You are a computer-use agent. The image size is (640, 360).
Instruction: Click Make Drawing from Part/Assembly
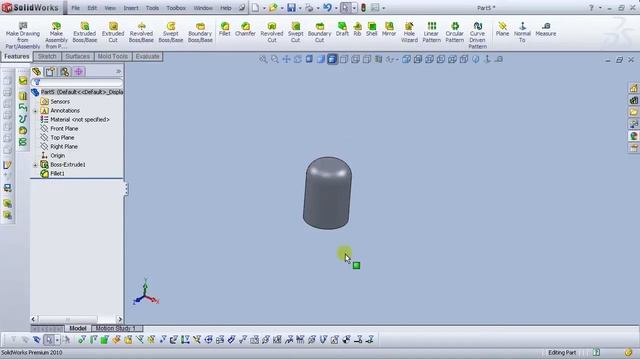[23, 36]
